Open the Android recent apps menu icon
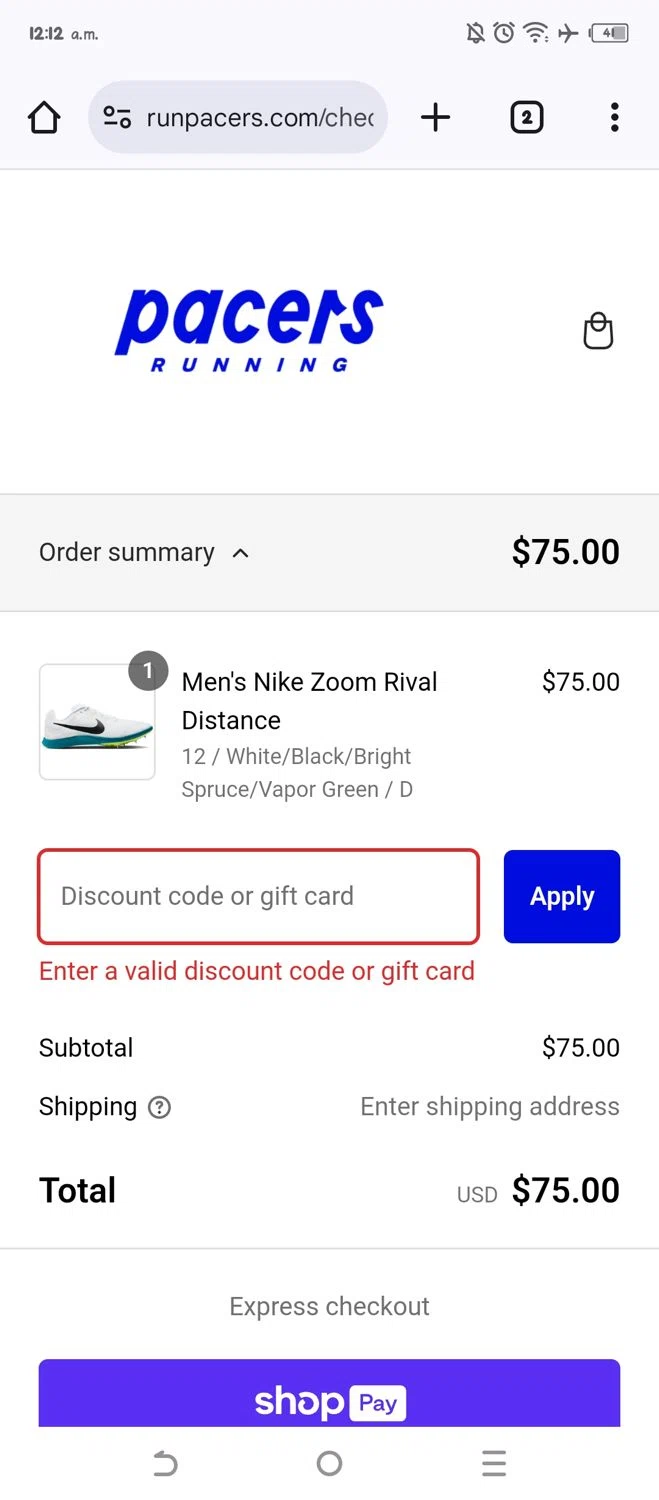 coord(493,1464)
